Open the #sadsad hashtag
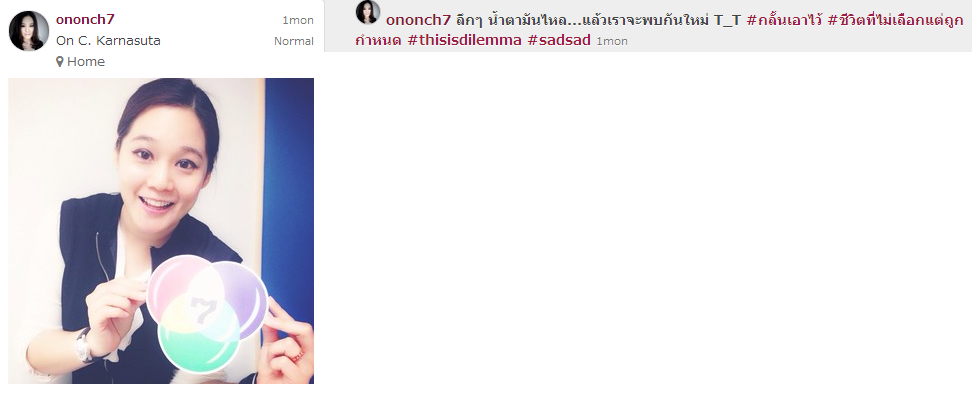Viewport: 972px width, 405px height. tap(559, 41)
